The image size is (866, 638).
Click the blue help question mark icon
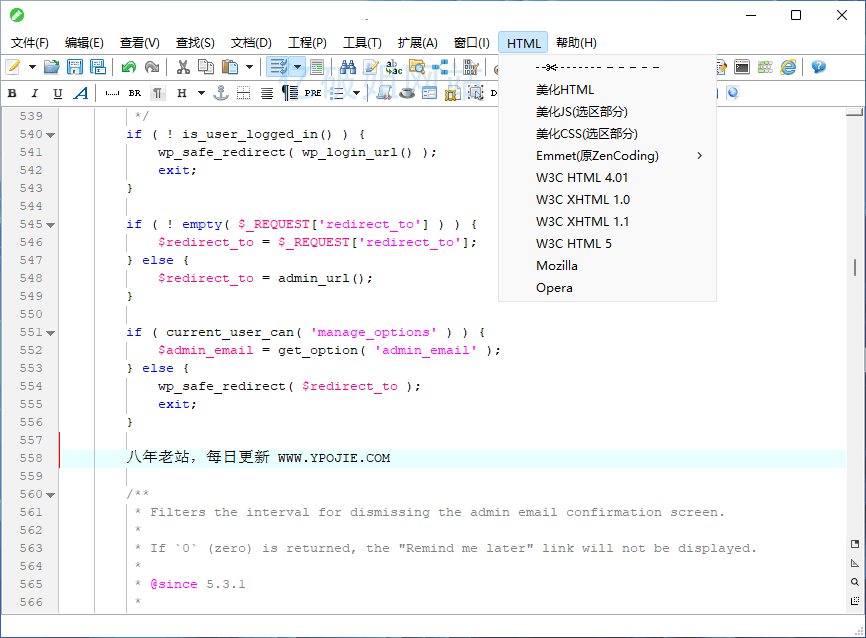818,67
